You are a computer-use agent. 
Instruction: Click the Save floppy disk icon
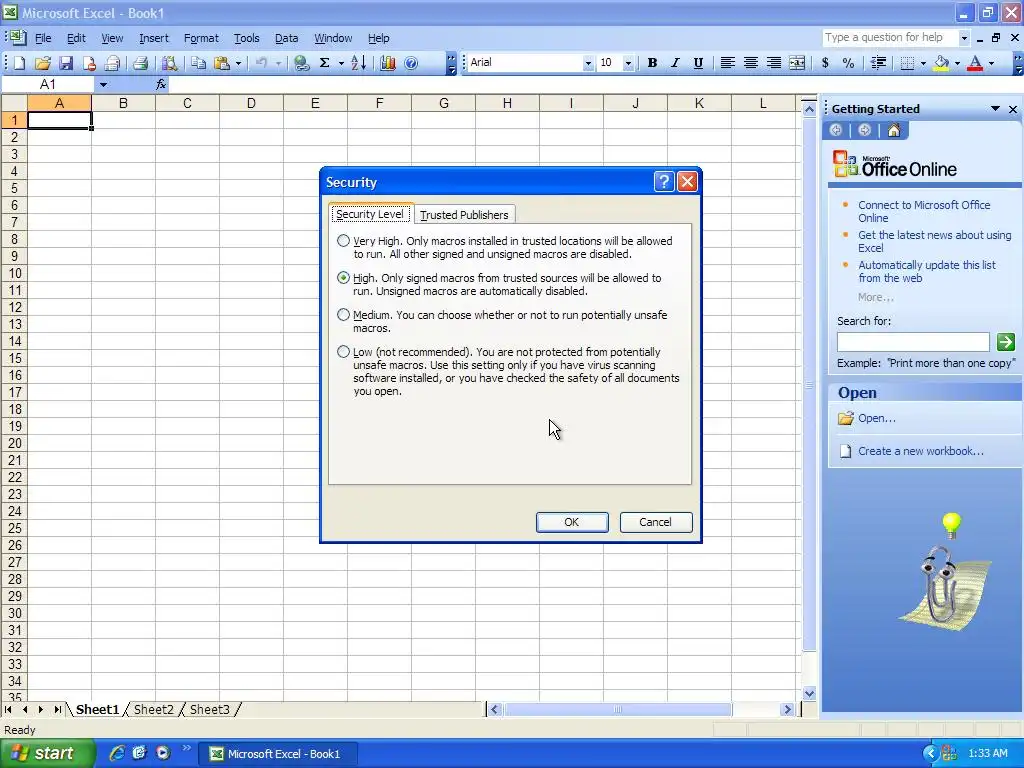tap(65, 63)
